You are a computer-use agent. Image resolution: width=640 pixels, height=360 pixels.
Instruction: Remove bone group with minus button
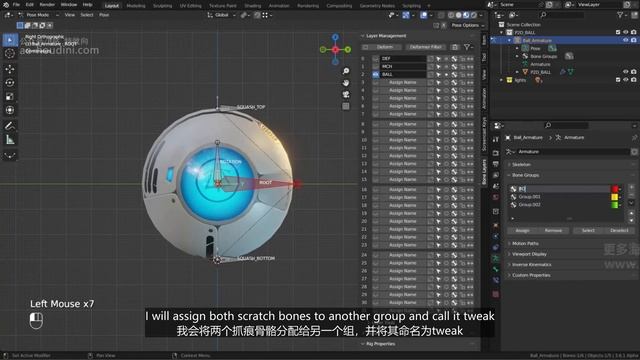[x=631, y=195]
